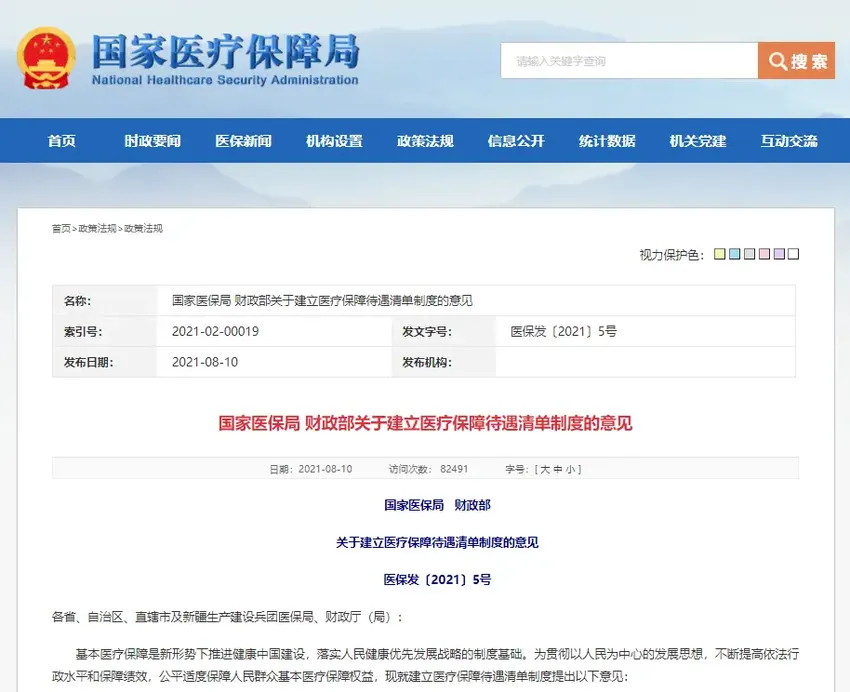Open the 医保新闻 navigation tab
The width and height of the screenshot is (850, 692).
point(243,141)
